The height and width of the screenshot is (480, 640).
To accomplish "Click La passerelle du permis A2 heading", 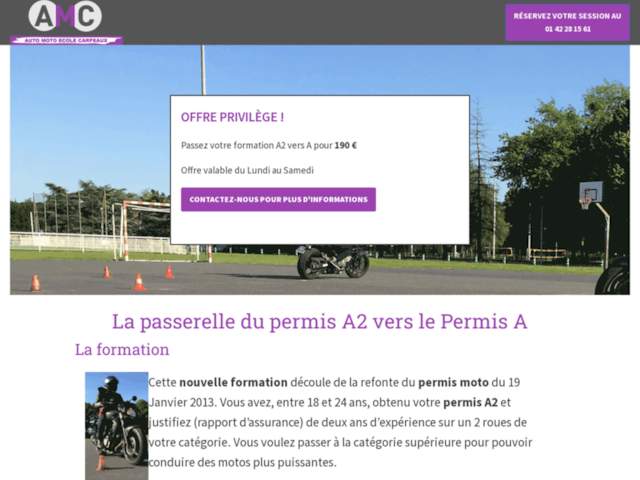I will point(320,322).
